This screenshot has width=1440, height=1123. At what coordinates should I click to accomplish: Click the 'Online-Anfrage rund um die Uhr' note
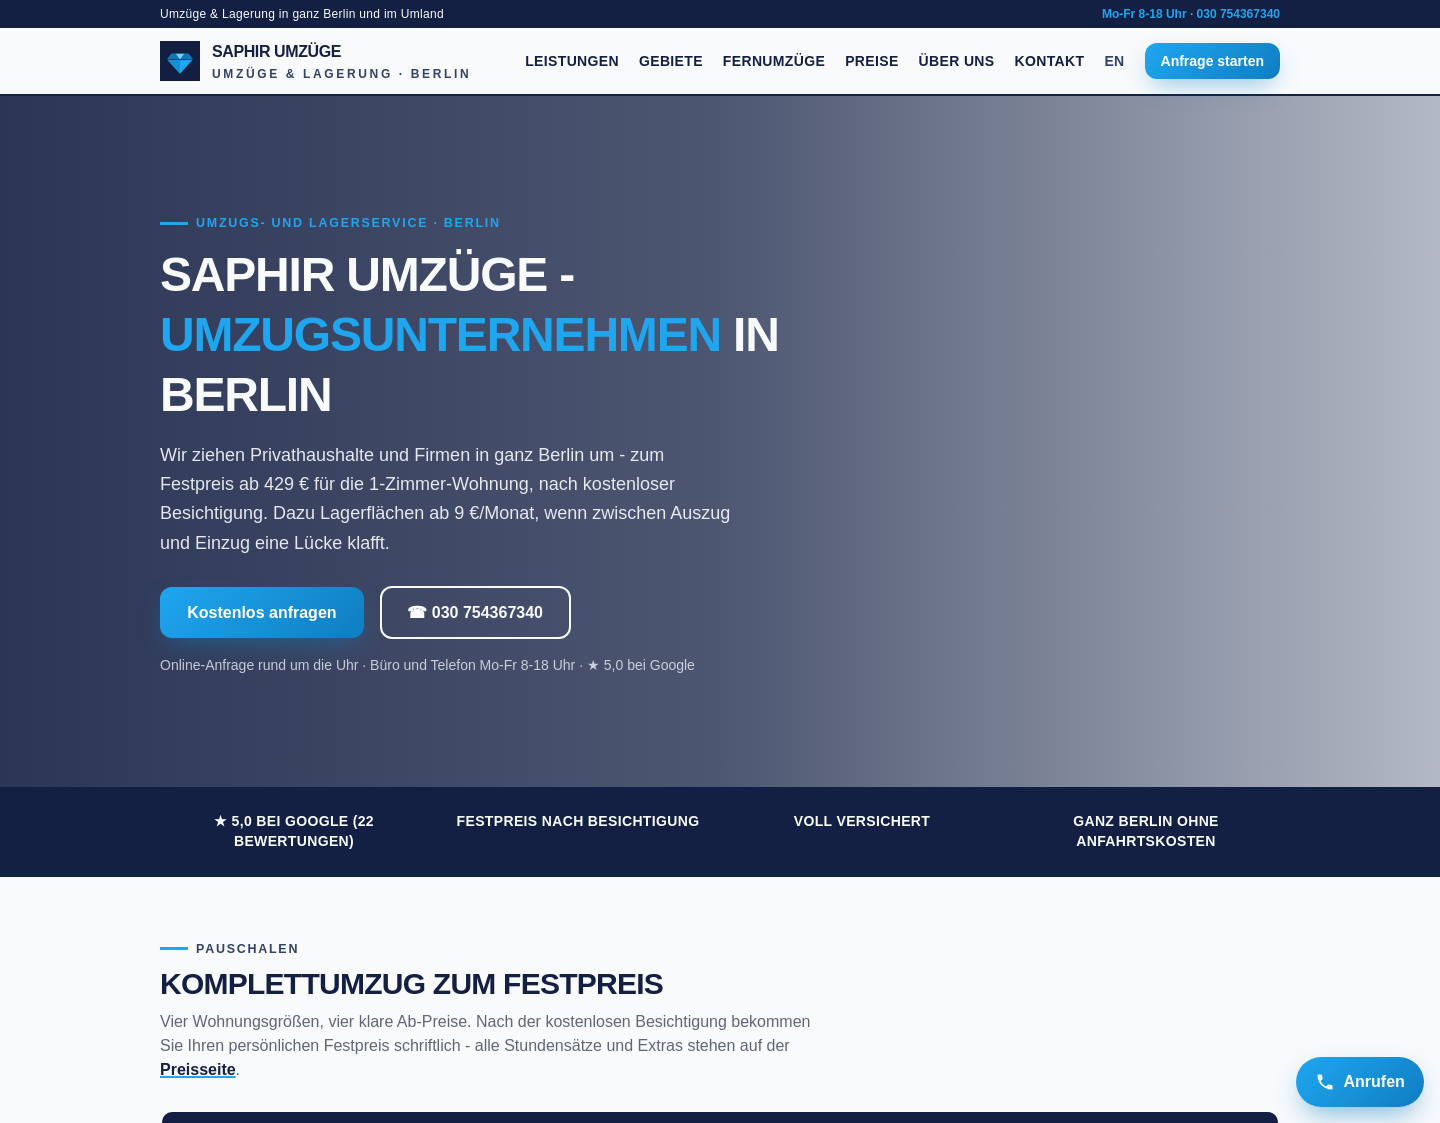427,665
